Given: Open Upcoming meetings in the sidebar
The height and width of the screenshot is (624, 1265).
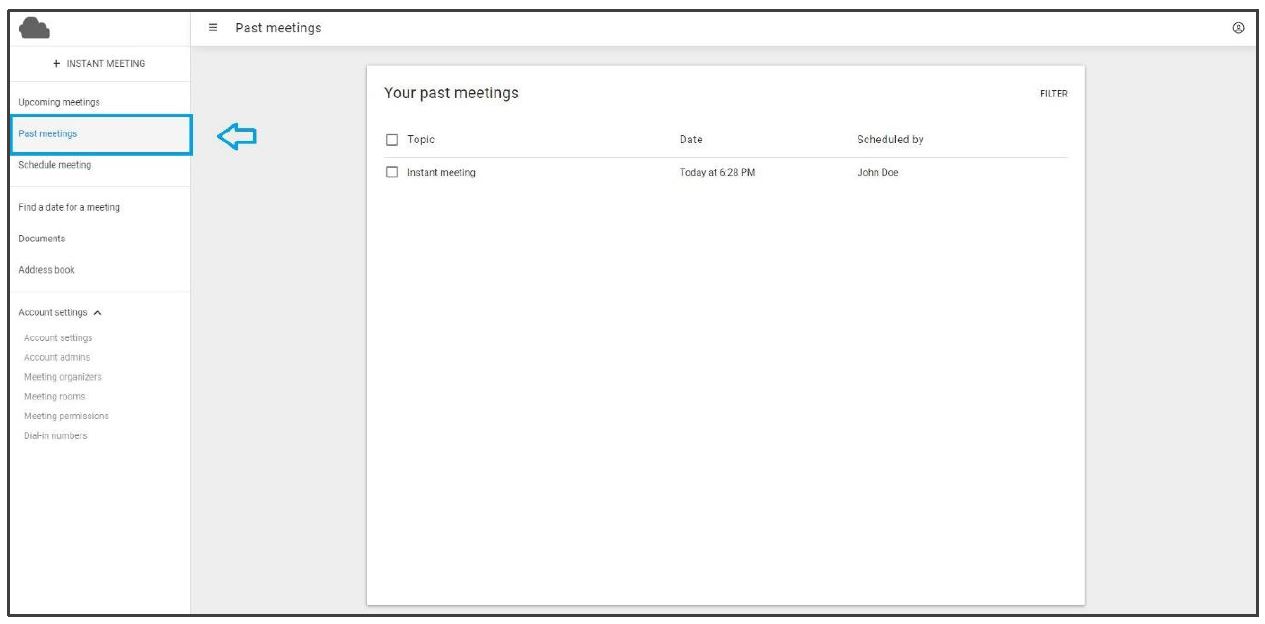Looking at the screenshot, I should pos(59,102).
